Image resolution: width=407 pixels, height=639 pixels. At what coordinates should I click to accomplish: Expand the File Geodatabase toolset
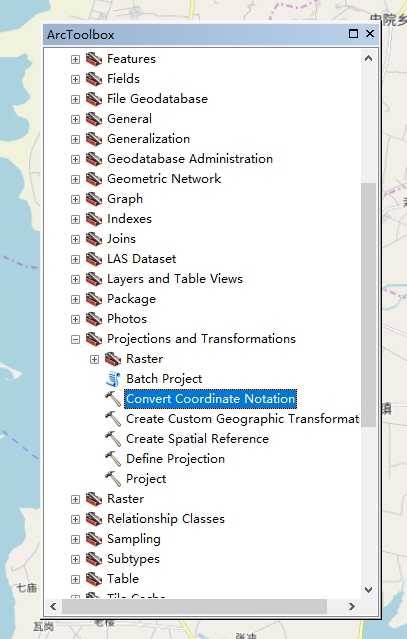click(x=75, y=99)
